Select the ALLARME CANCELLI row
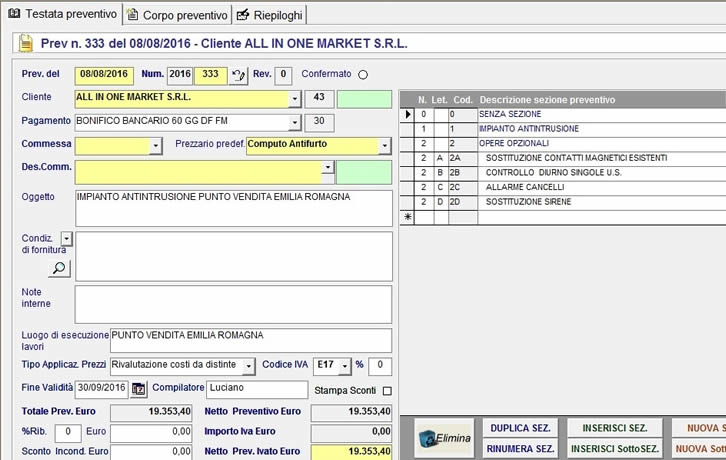 click(x=563, y=188)
